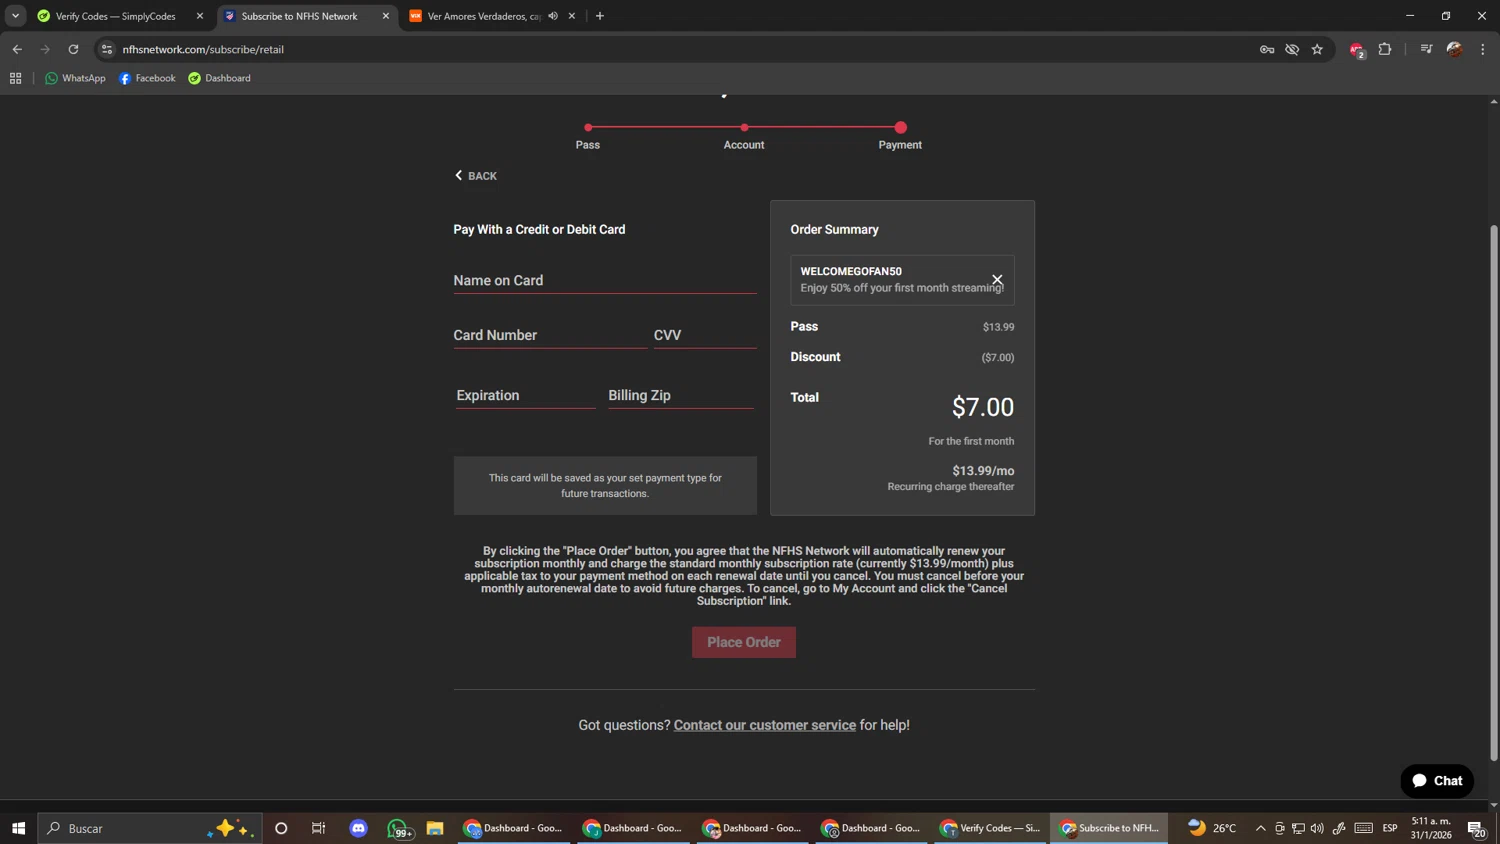Open the Chat support widget
Screen dimensions: 1500x844
(x=1437, y=781)
